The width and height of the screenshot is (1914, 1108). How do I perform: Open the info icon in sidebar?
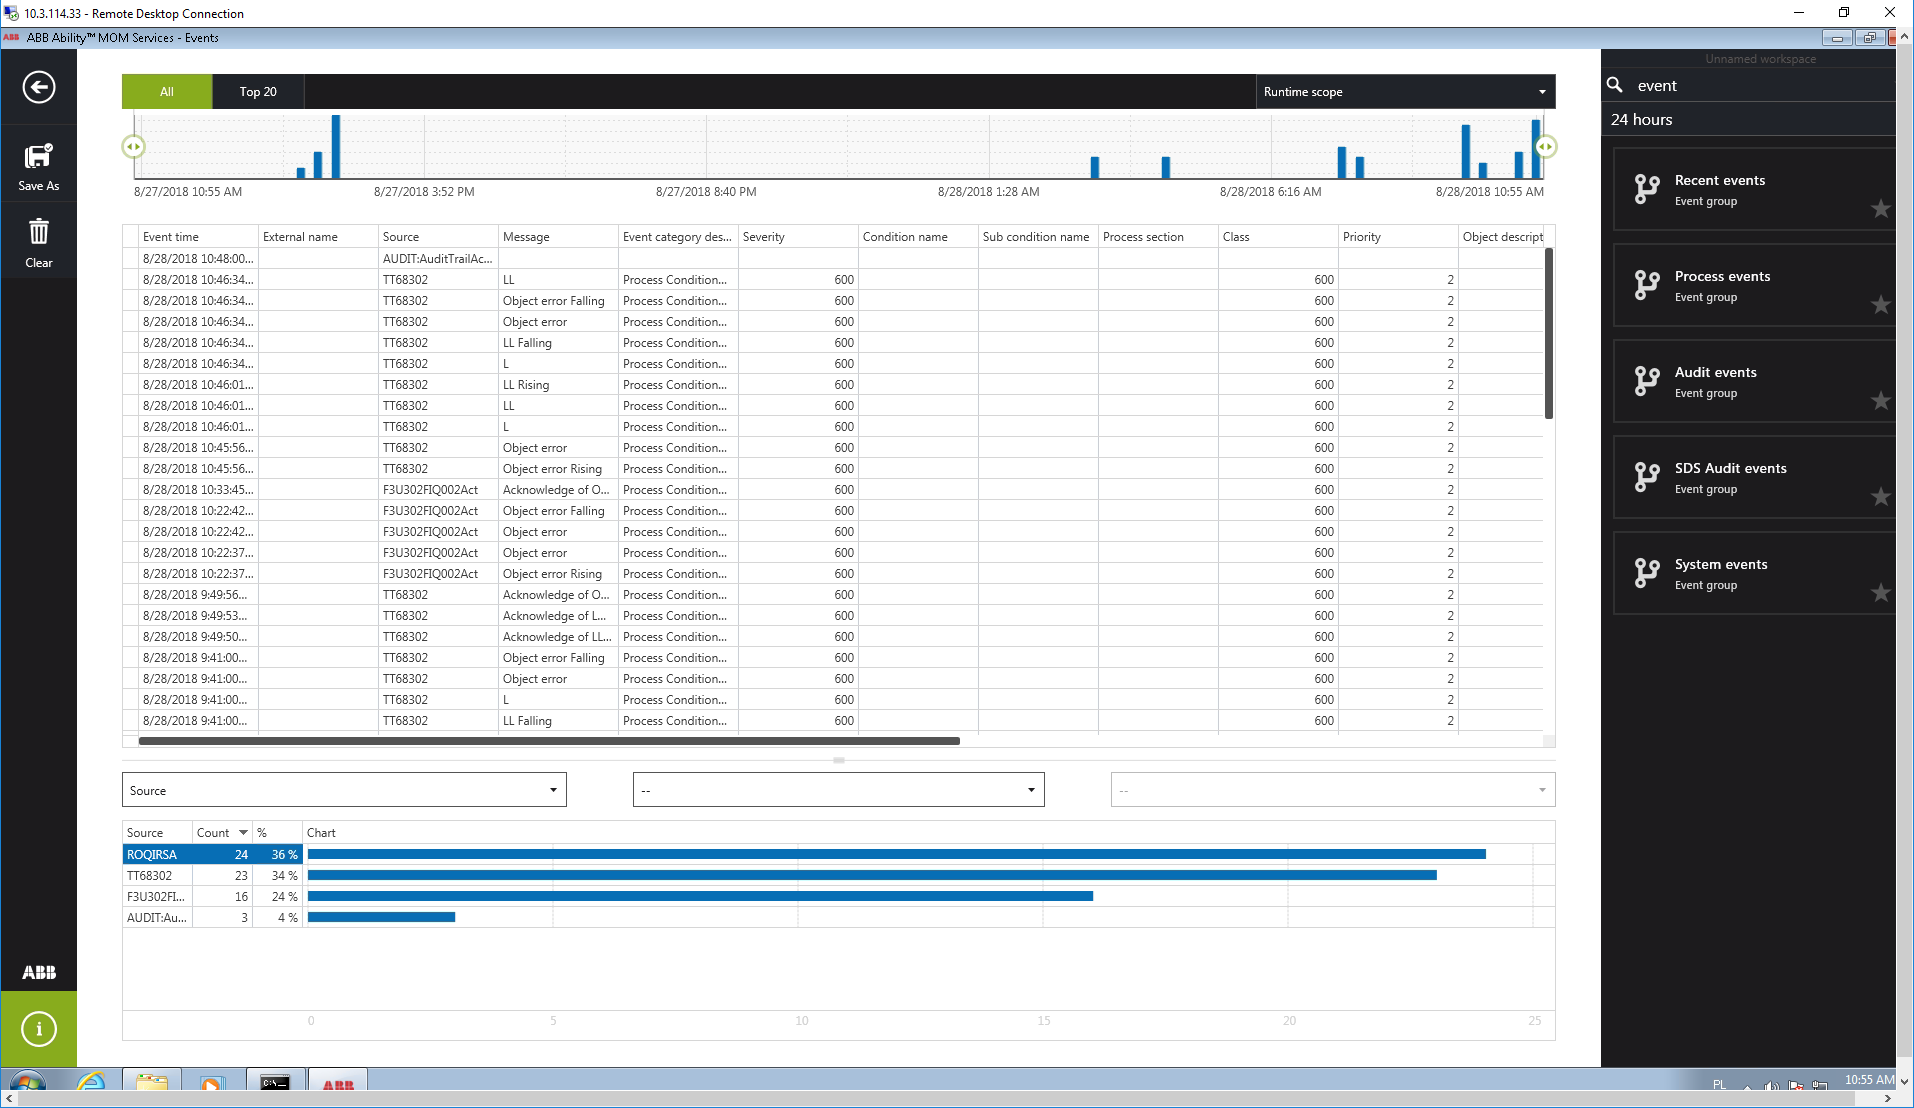point(39,1029)
